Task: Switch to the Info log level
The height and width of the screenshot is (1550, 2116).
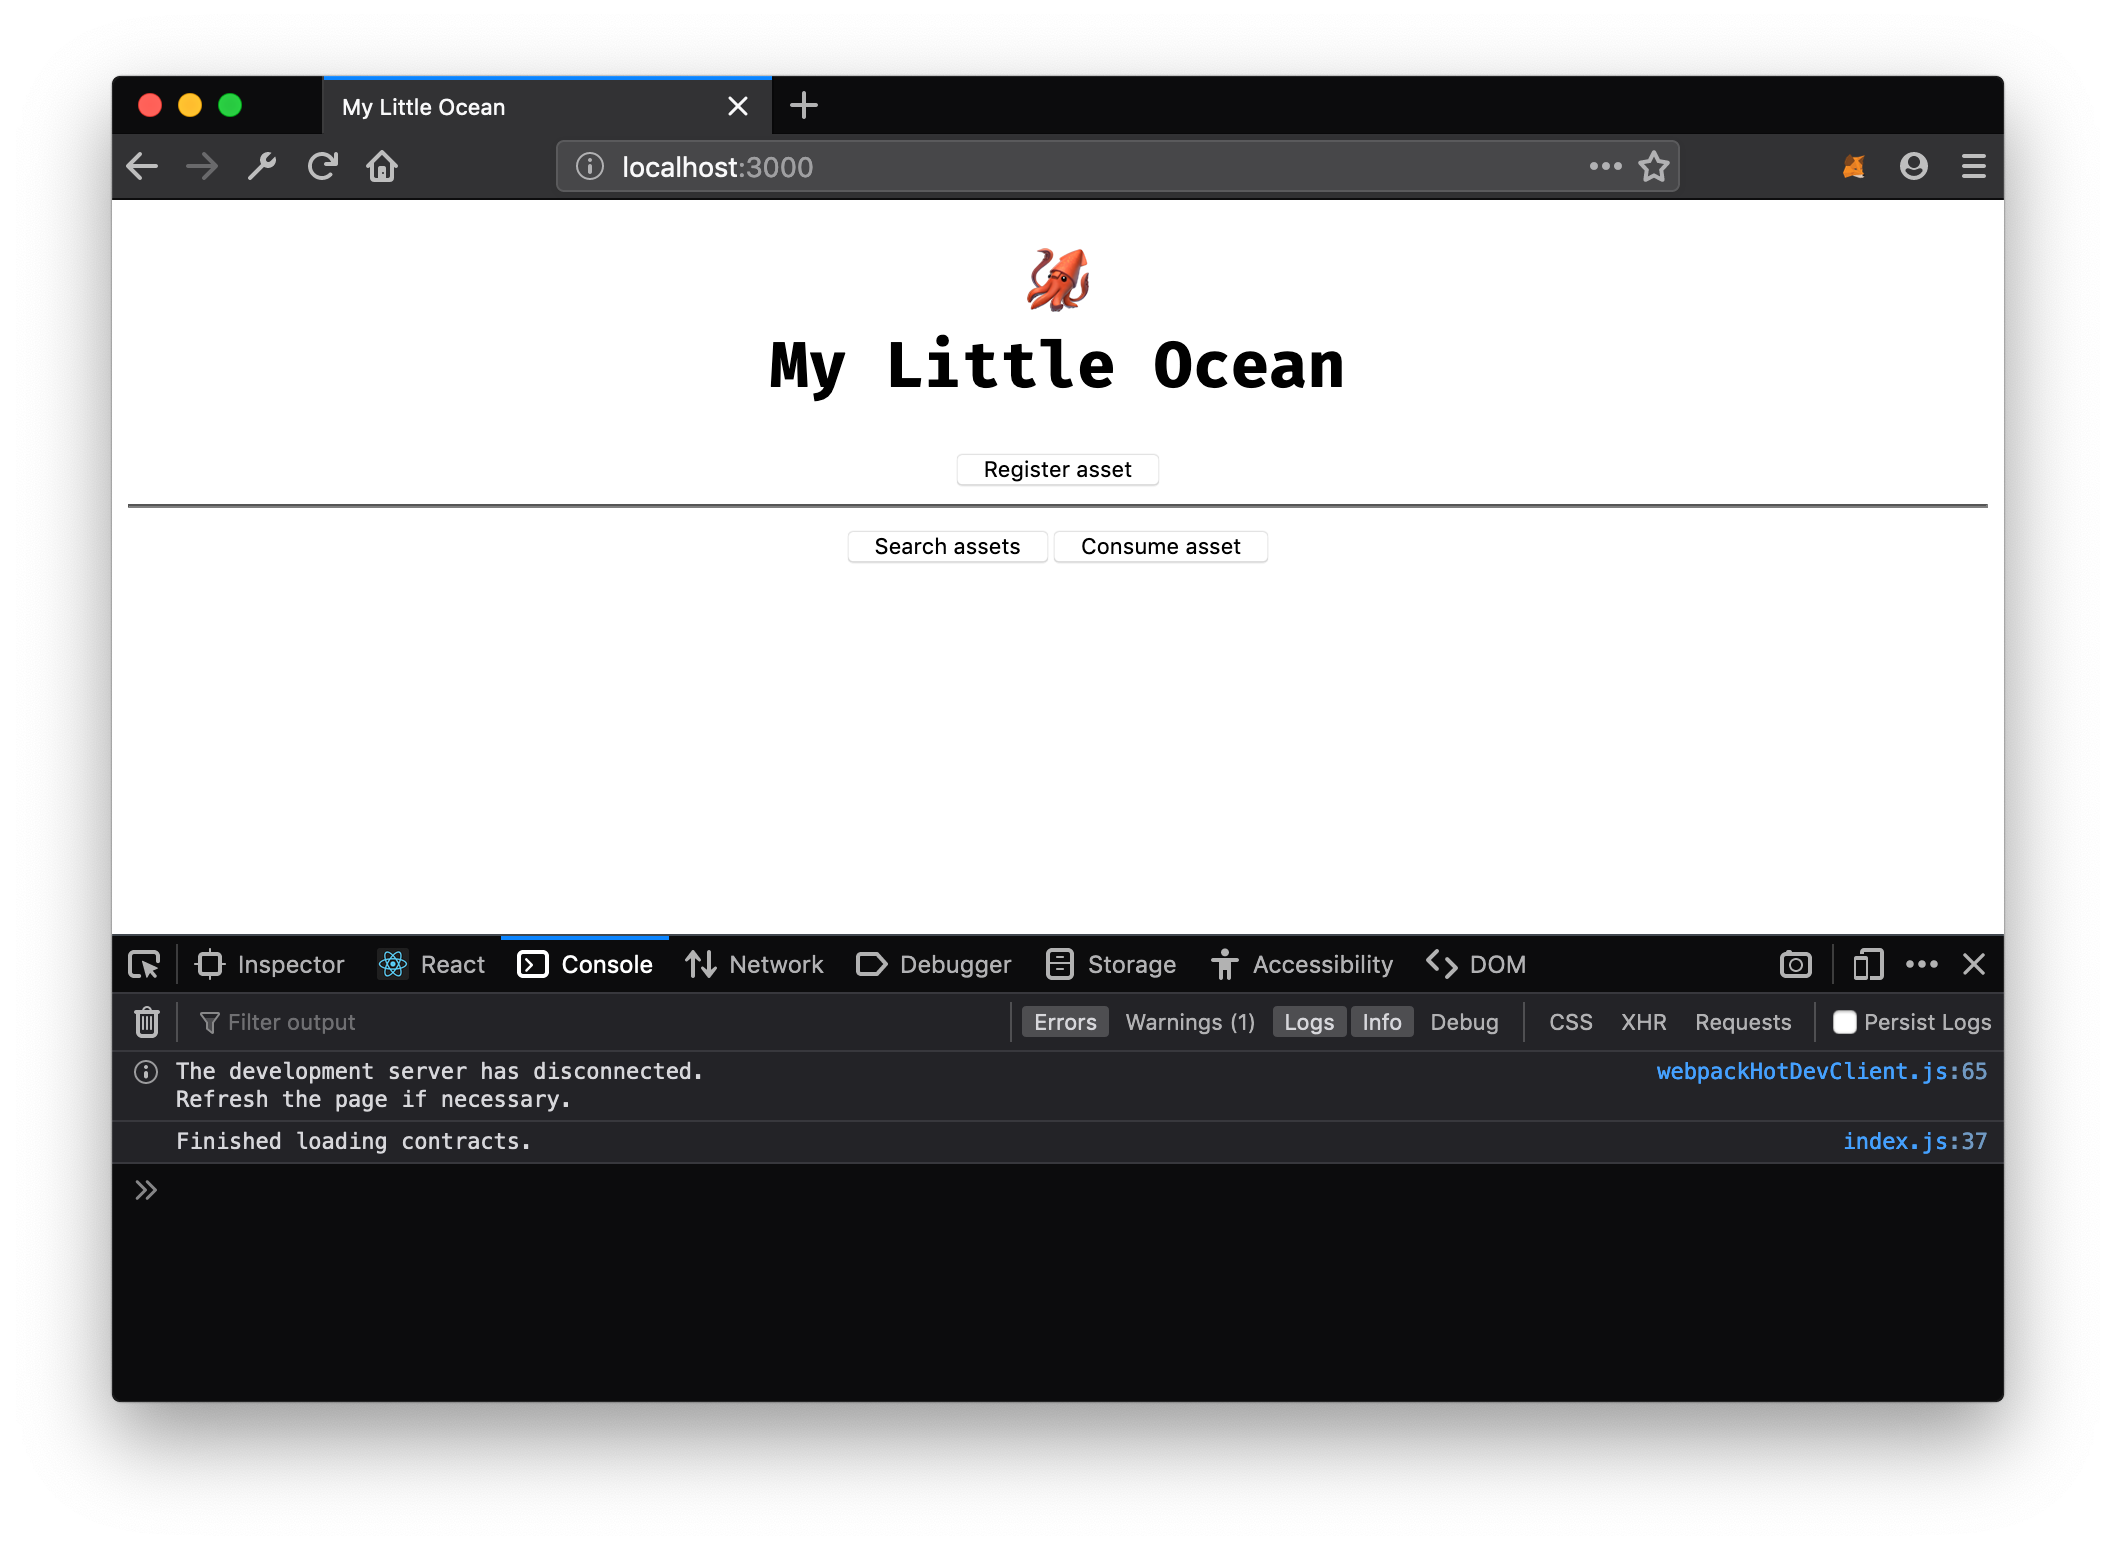Action: tap(1382, 1022)
